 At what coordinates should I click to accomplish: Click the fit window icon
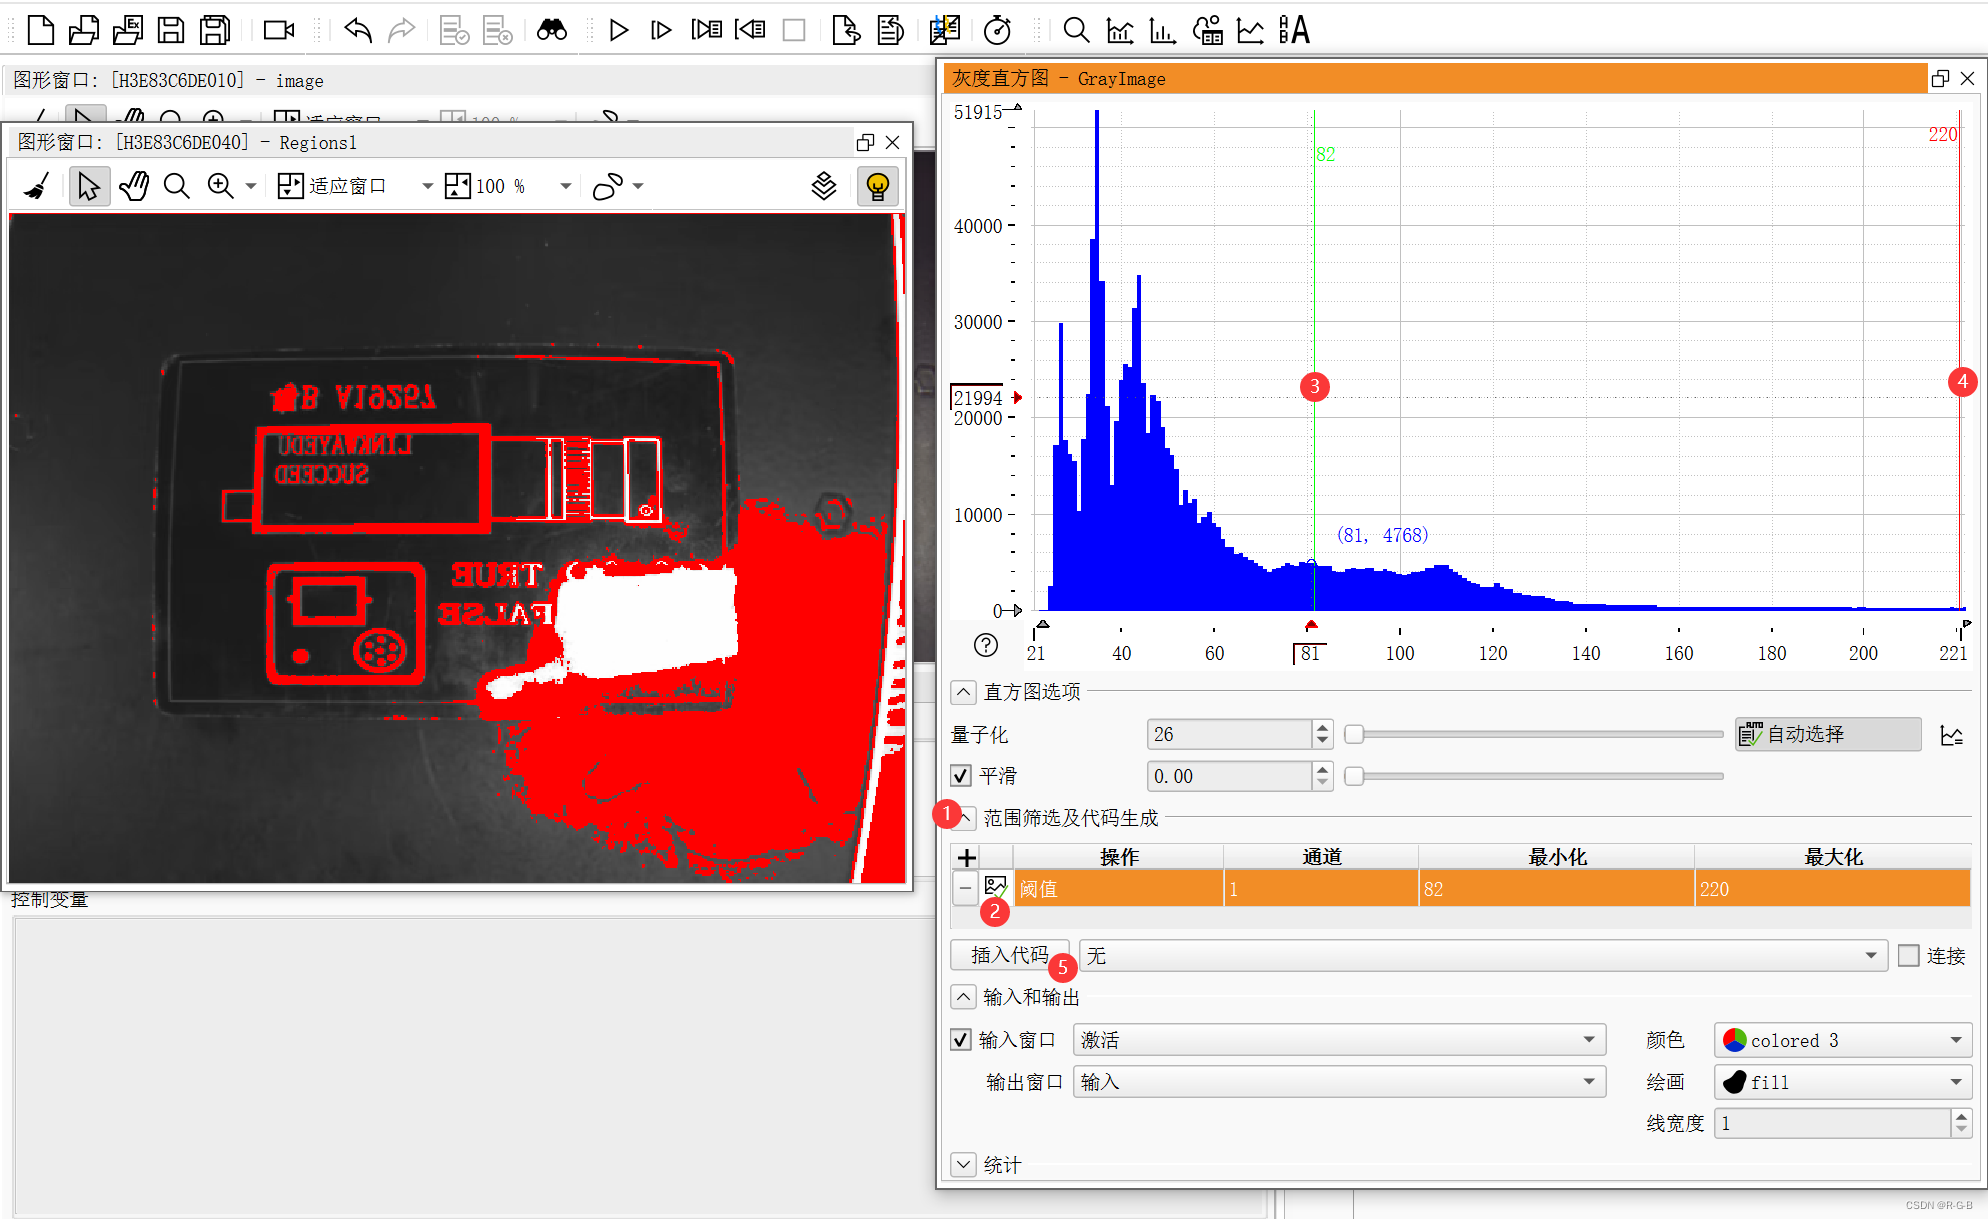290,186
